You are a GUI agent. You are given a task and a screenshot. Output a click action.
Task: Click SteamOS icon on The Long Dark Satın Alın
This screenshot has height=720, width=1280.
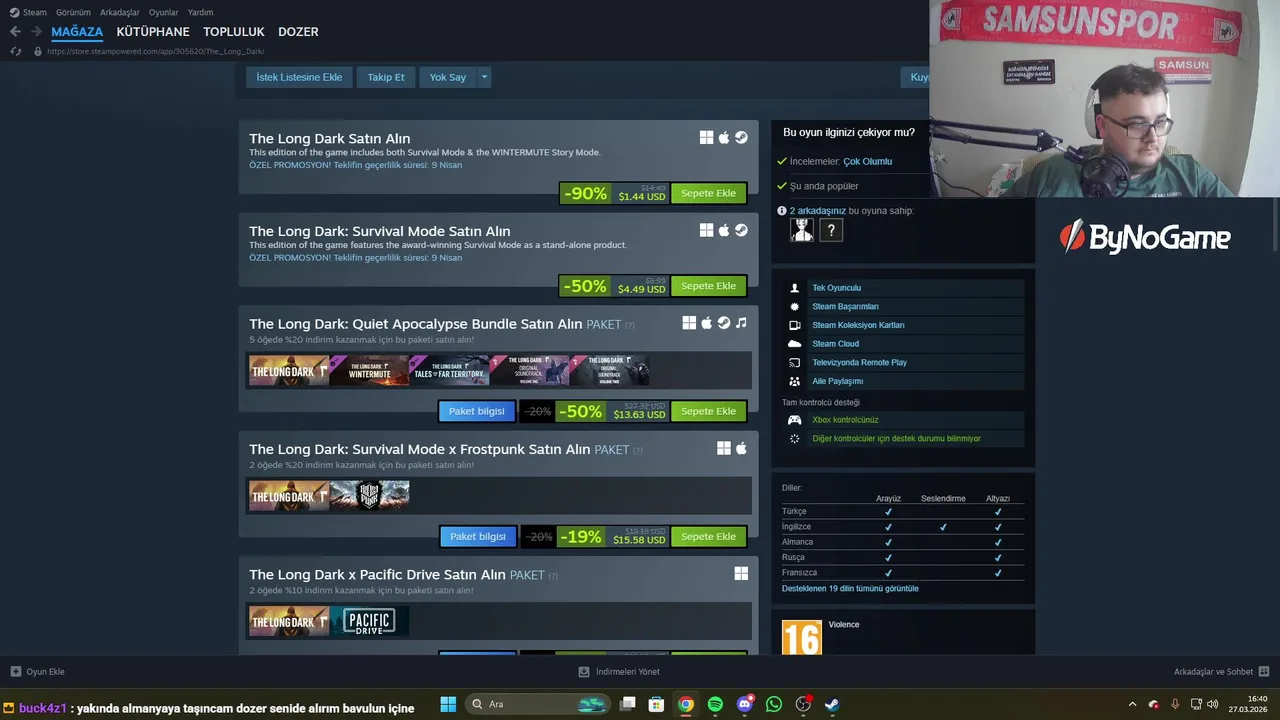pyautogui.click(x=741, y=138)
